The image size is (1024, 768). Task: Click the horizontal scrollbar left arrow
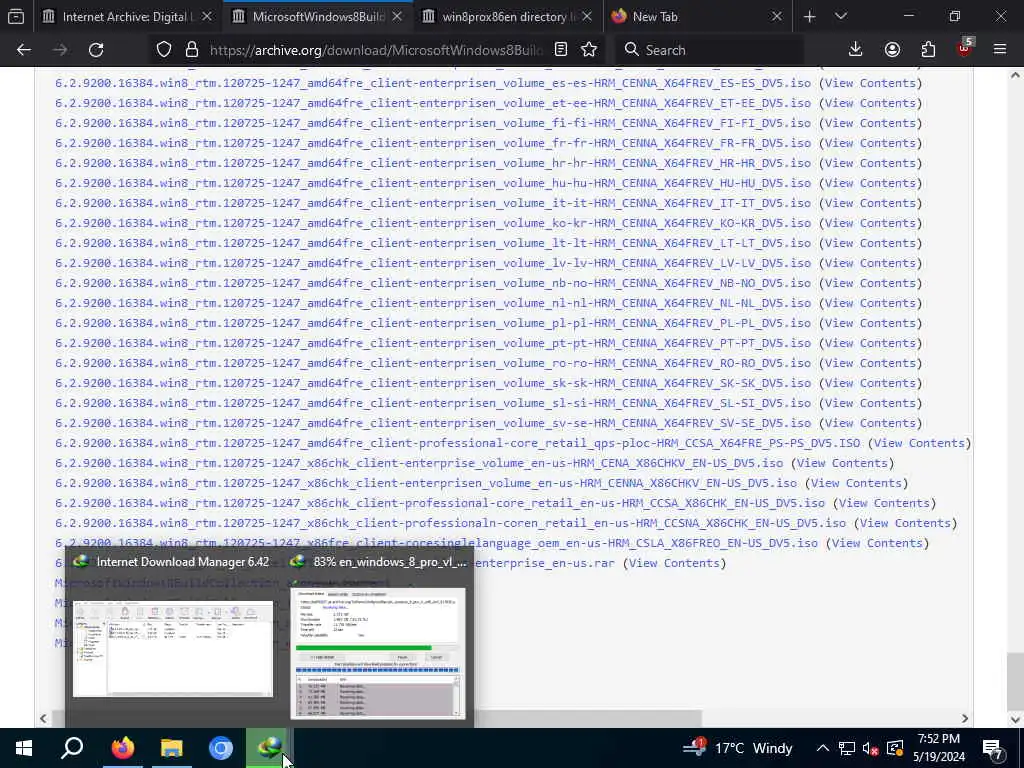(x=43, y=718)
